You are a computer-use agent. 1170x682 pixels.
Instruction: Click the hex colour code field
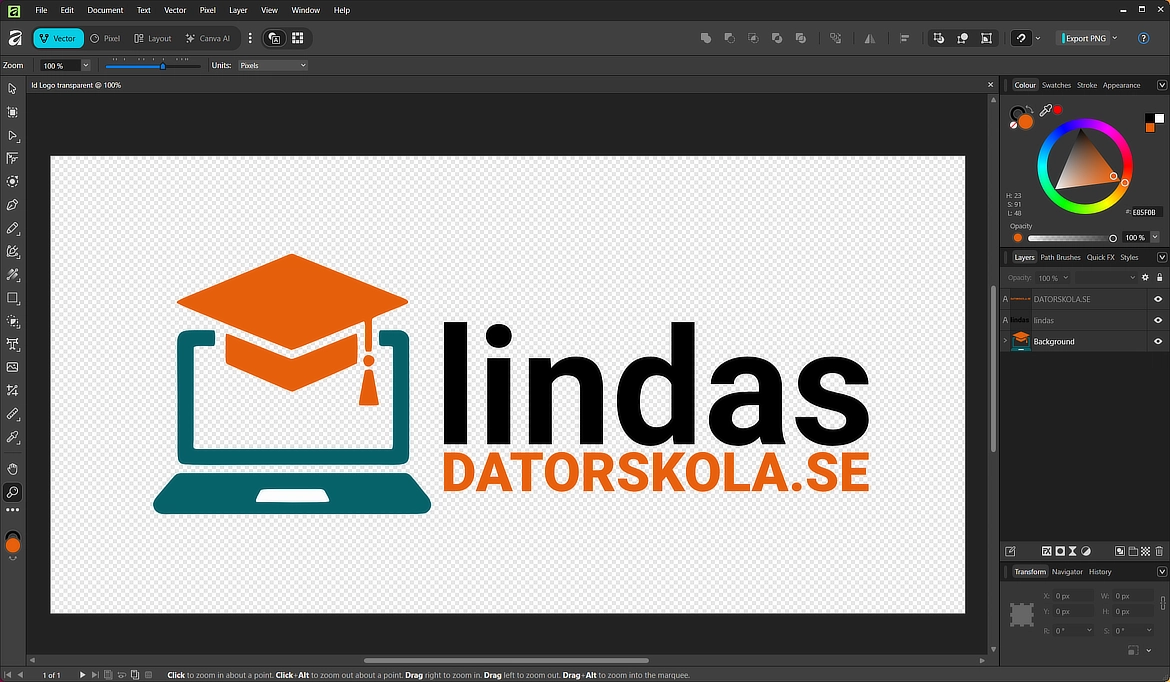point(1143,212)
